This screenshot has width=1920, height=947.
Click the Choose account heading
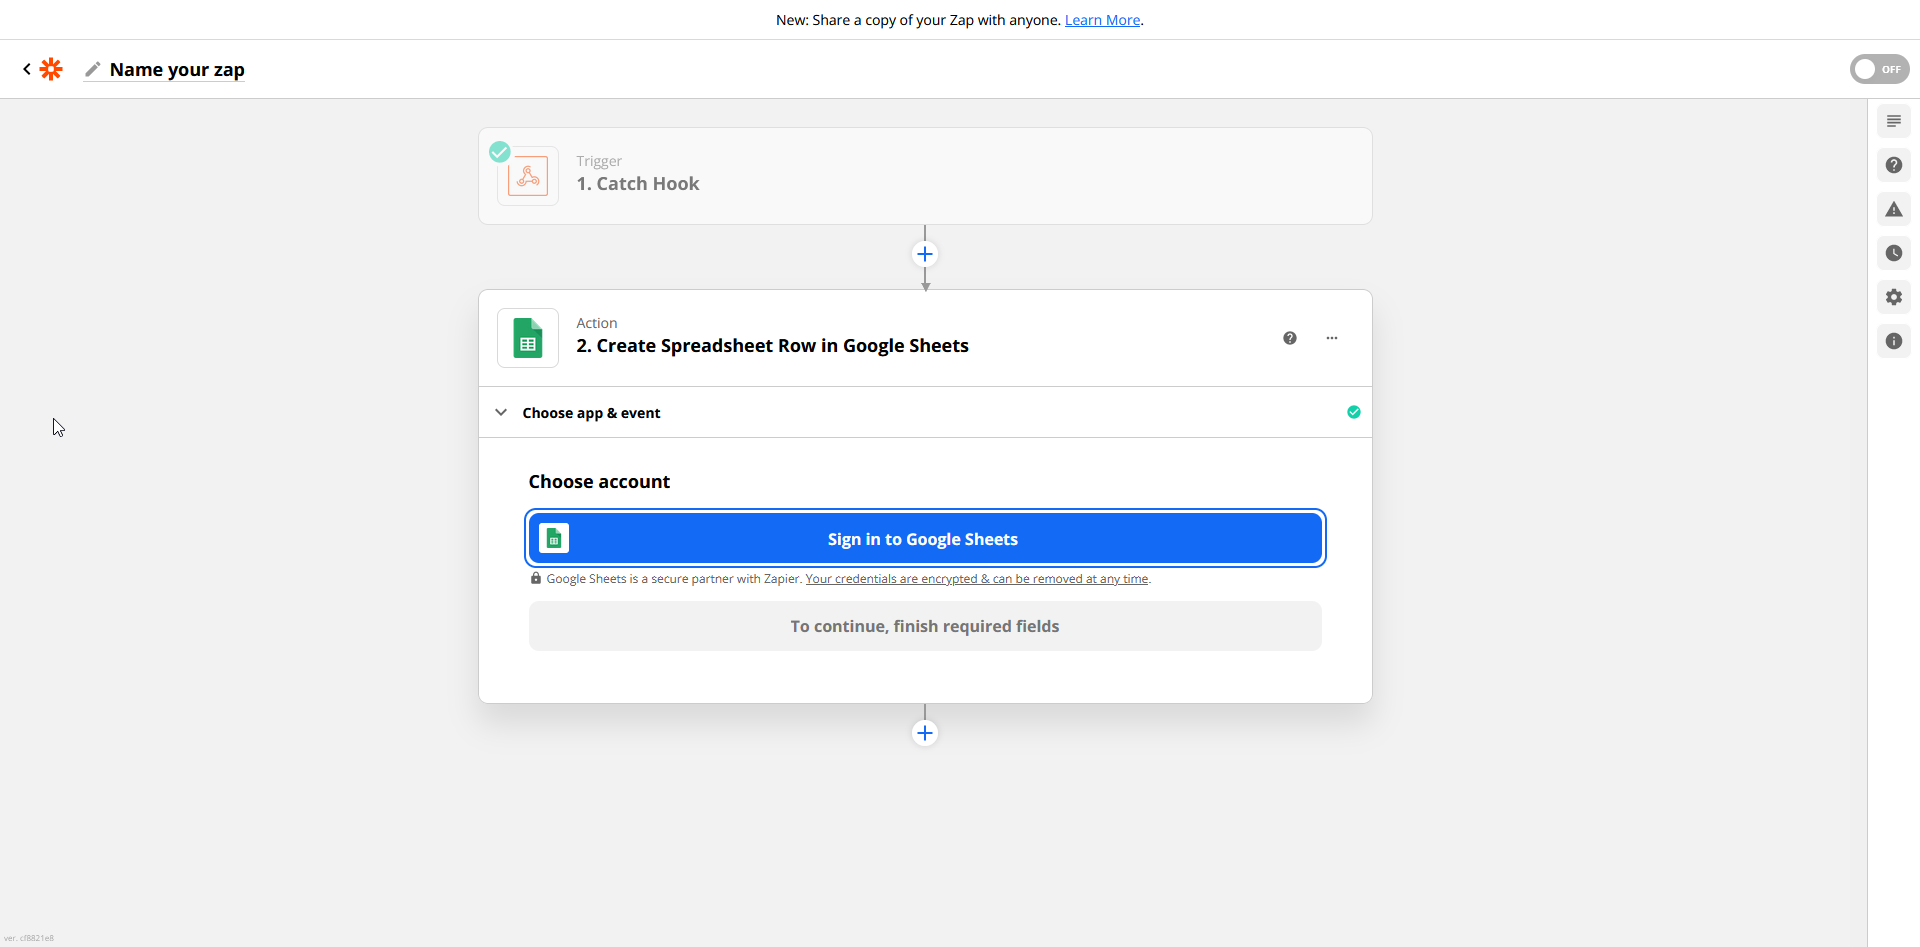pos(599,482)
